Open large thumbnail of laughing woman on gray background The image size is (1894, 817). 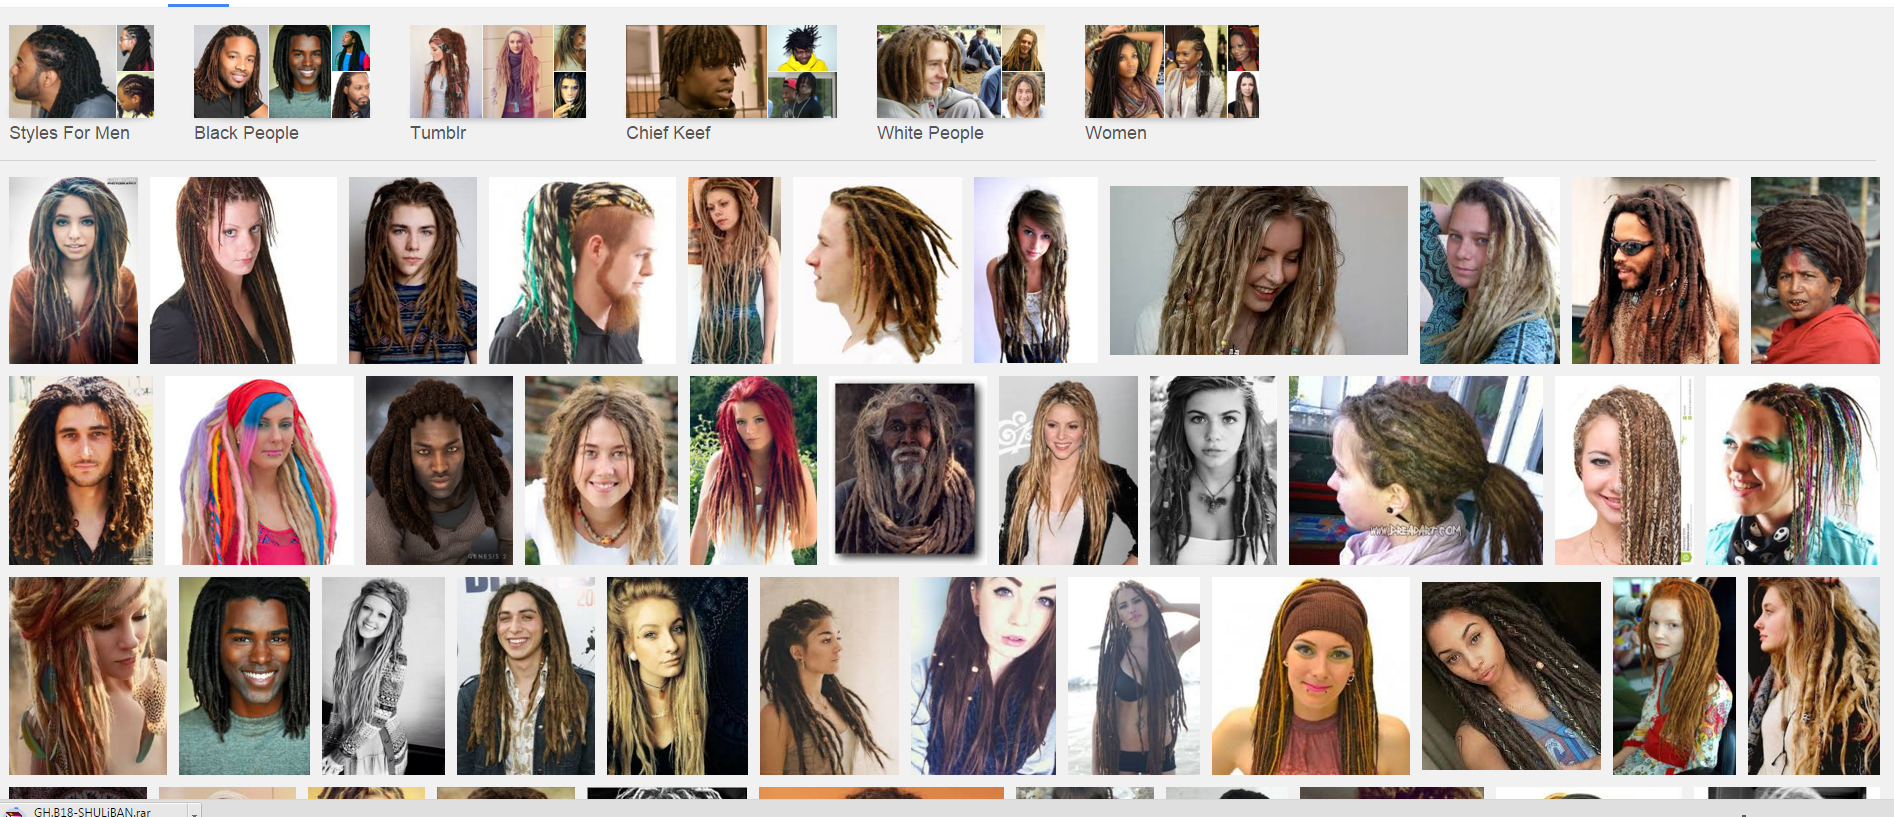(x=1259, y=270)
